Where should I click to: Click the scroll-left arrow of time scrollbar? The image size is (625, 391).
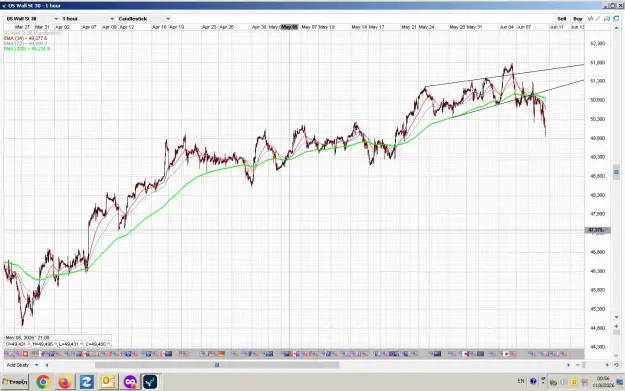point(47,365)
